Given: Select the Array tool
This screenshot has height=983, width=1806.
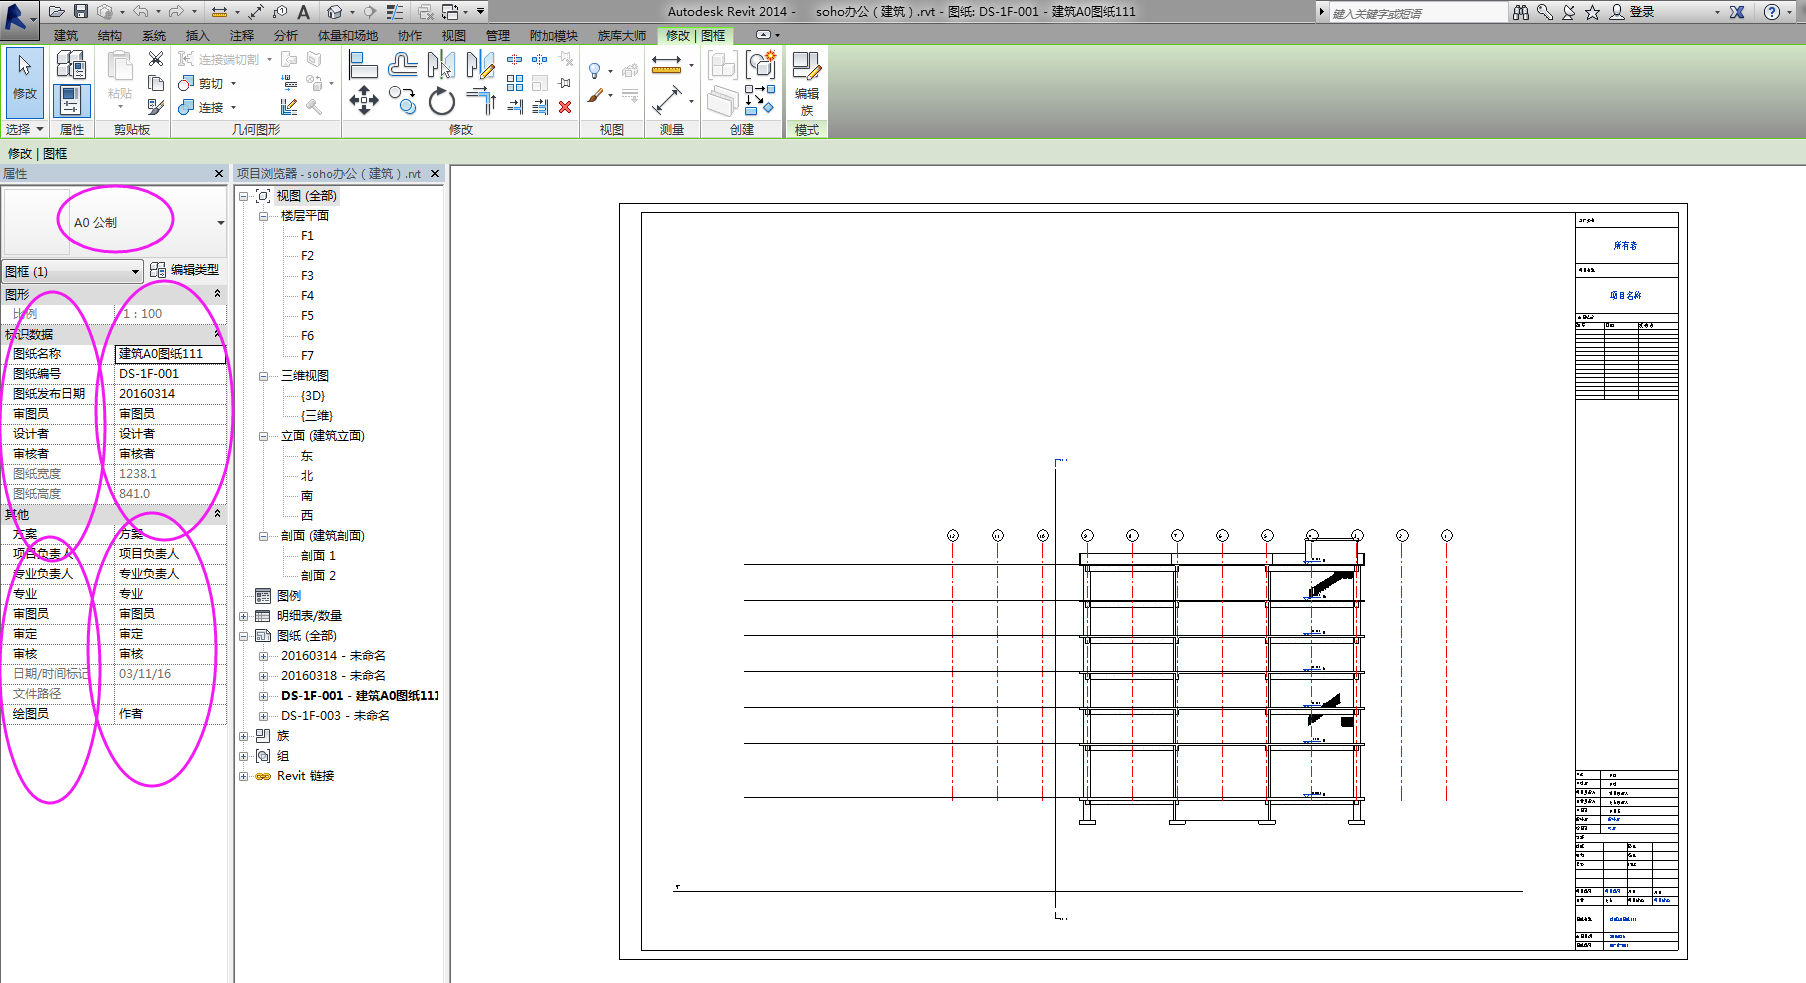Looking at the screenshot, I should [x=514, y=84].
